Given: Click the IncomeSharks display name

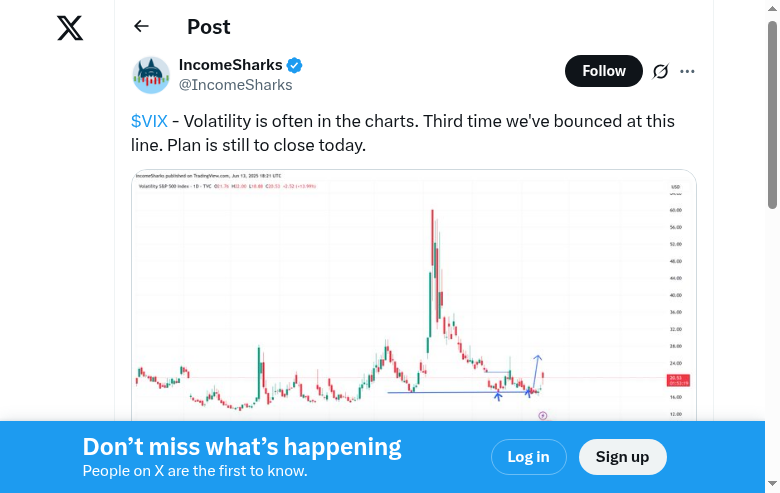Looking at the screenshot, I should click(x=230, y=65).
